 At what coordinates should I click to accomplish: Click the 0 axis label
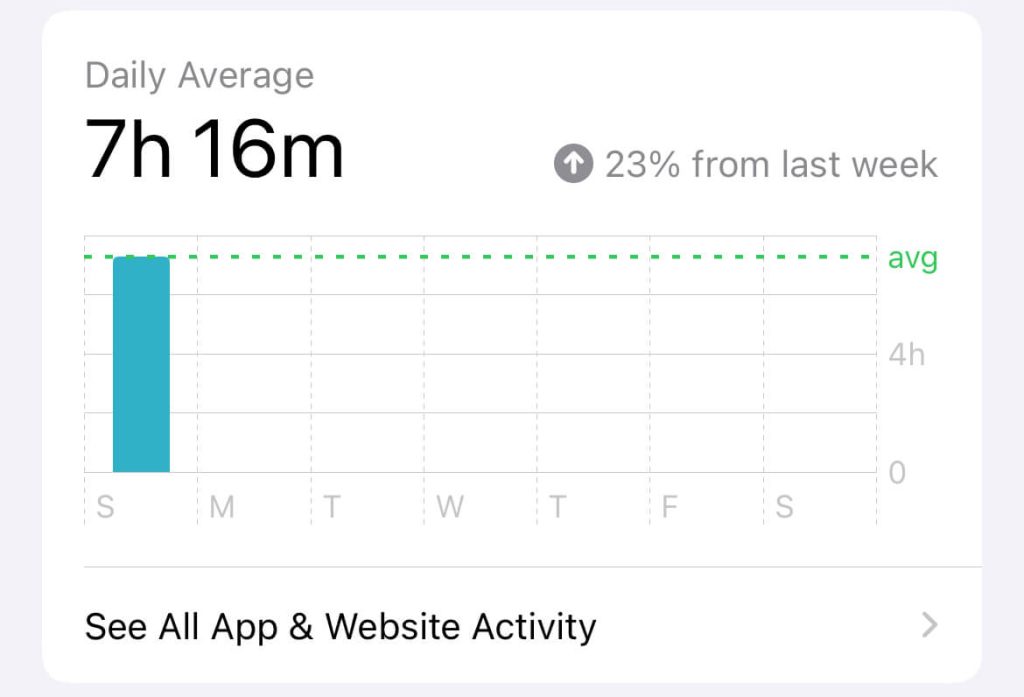point(897,473)
